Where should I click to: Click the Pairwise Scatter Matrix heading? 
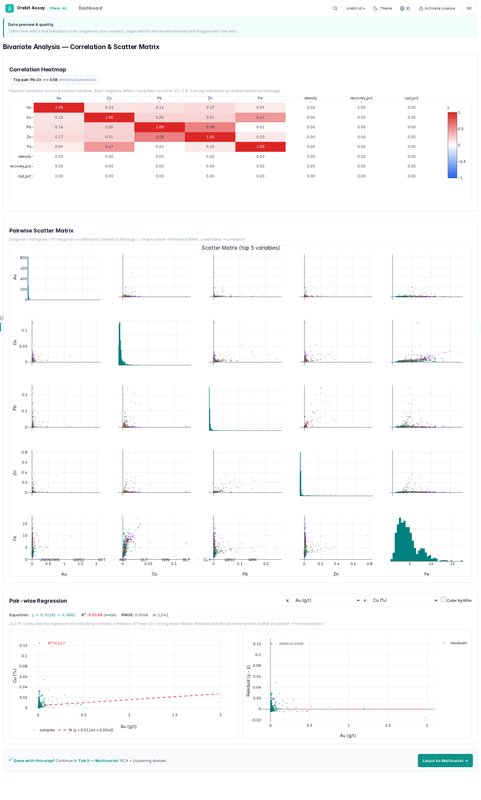41,231
